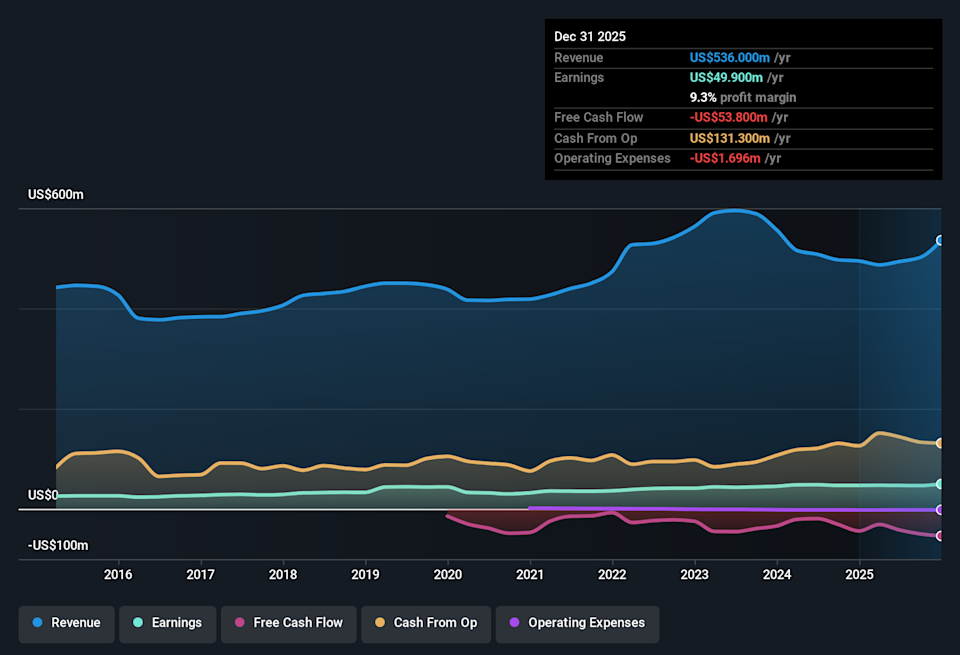Screen dimensions: 960x655
Task: Toggle the Revenue legend series
Action: tap(67, 623)
